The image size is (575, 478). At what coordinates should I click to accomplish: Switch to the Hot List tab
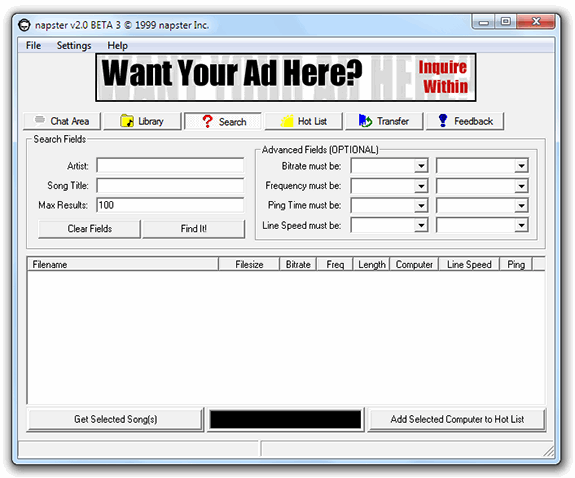tap(304, 121)
